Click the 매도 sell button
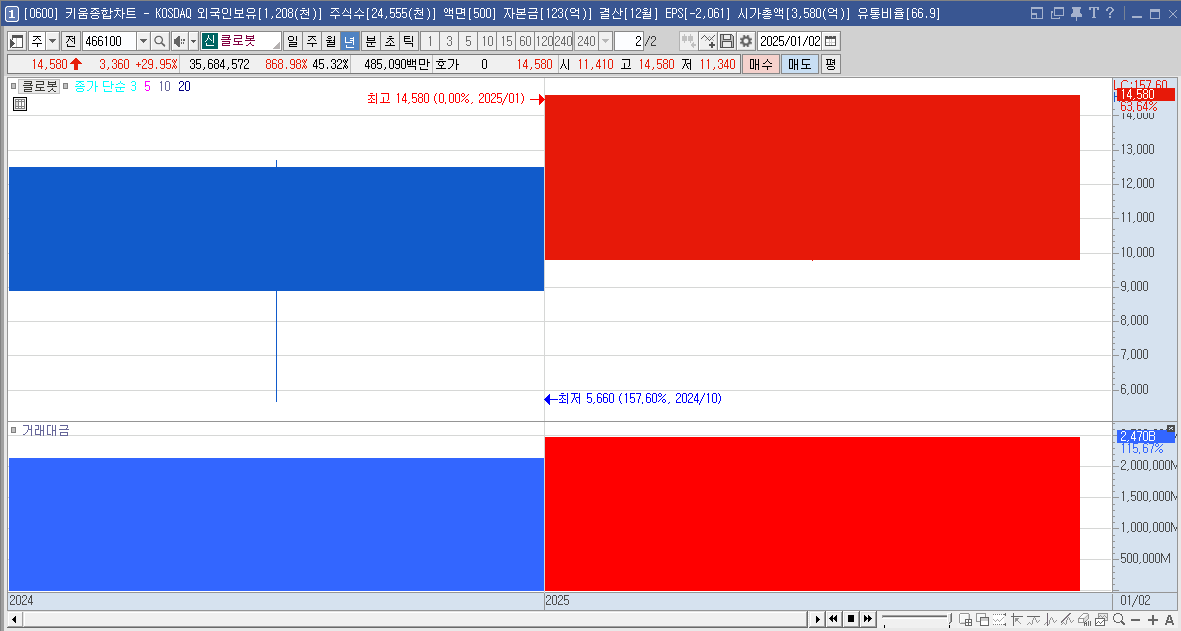This screenshot has width=1181, height=631. pos(799,65)
